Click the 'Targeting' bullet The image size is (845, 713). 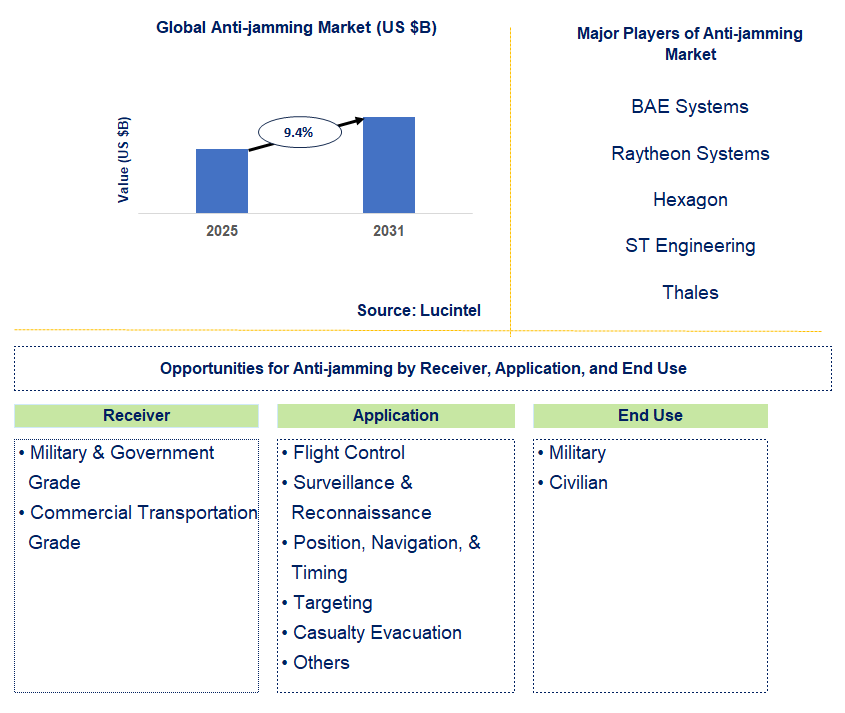[x=327, y=603]
